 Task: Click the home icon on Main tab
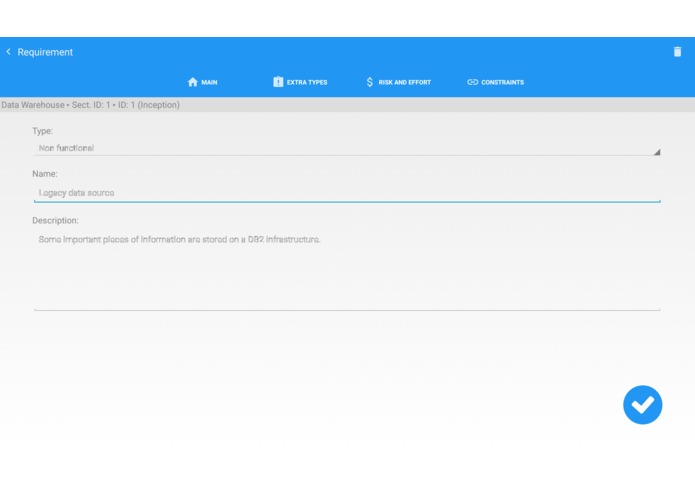coord(192,82)
